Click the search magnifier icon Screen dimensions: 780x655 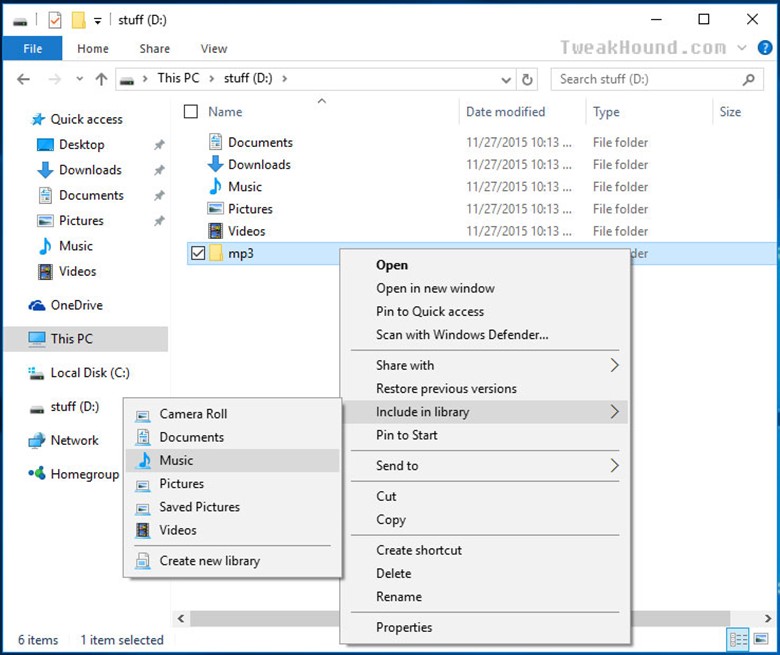click(749, 79)
